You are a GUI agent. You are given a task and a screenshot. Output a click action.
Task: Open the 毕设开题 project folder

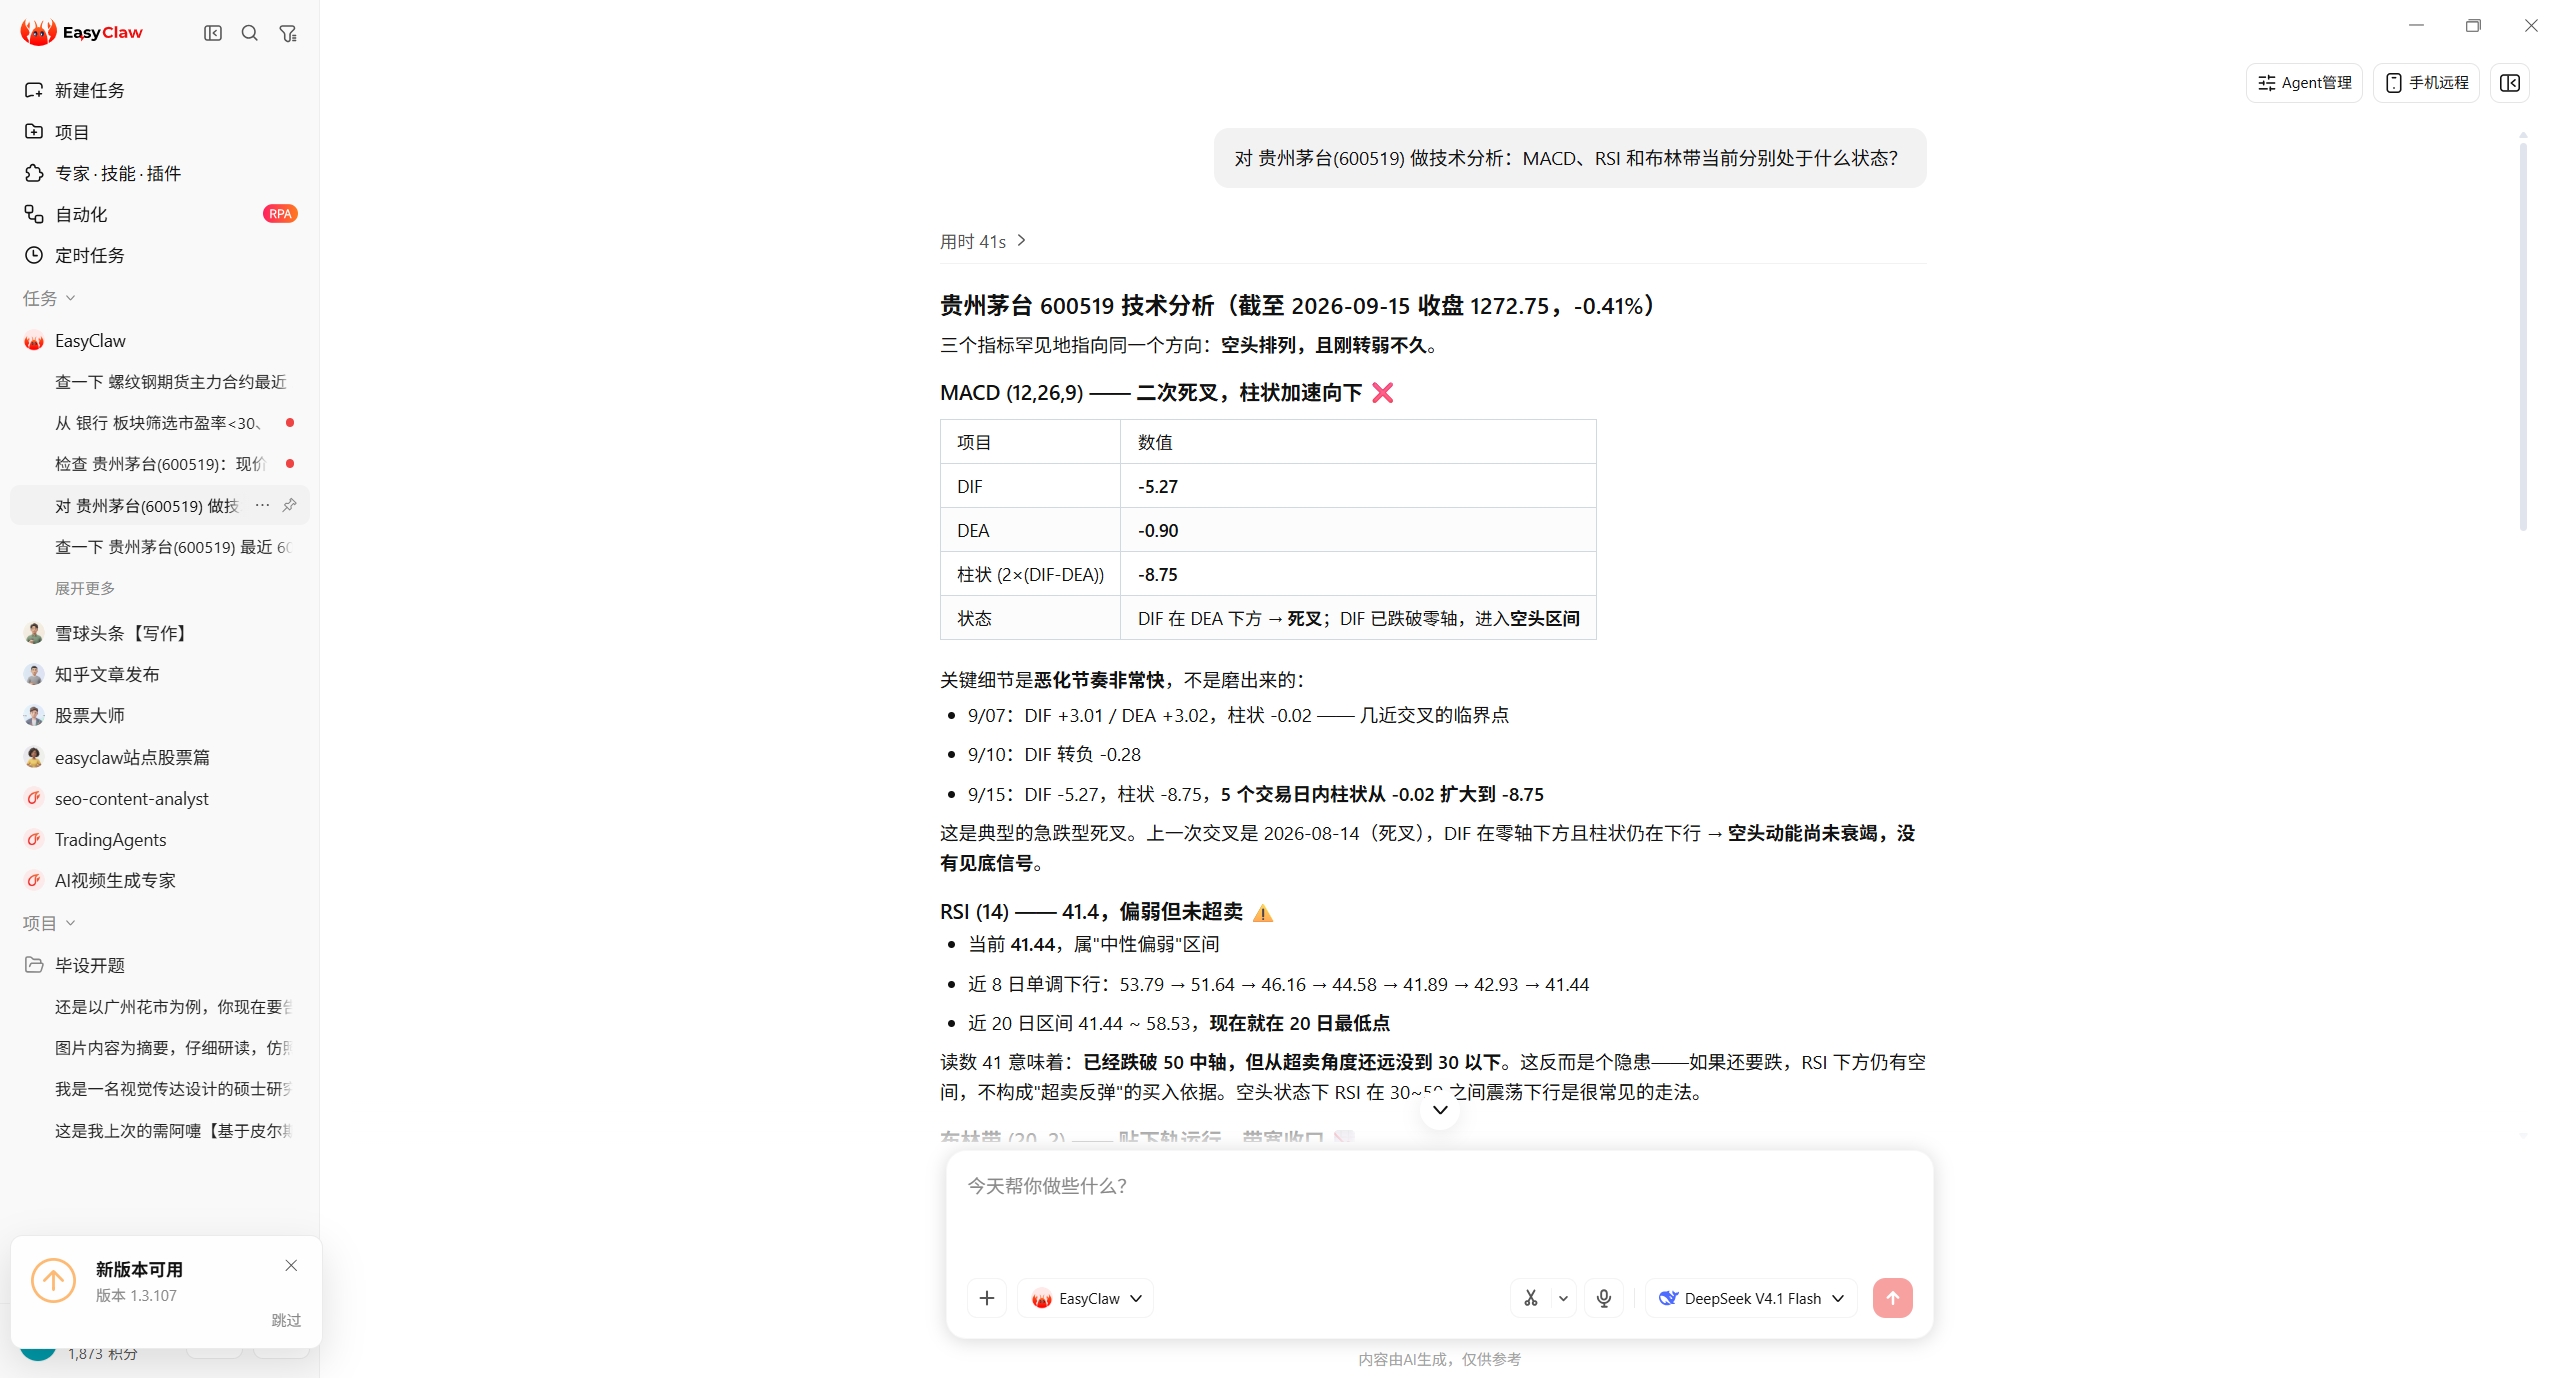pyautogui.click(x=160, y=965)
